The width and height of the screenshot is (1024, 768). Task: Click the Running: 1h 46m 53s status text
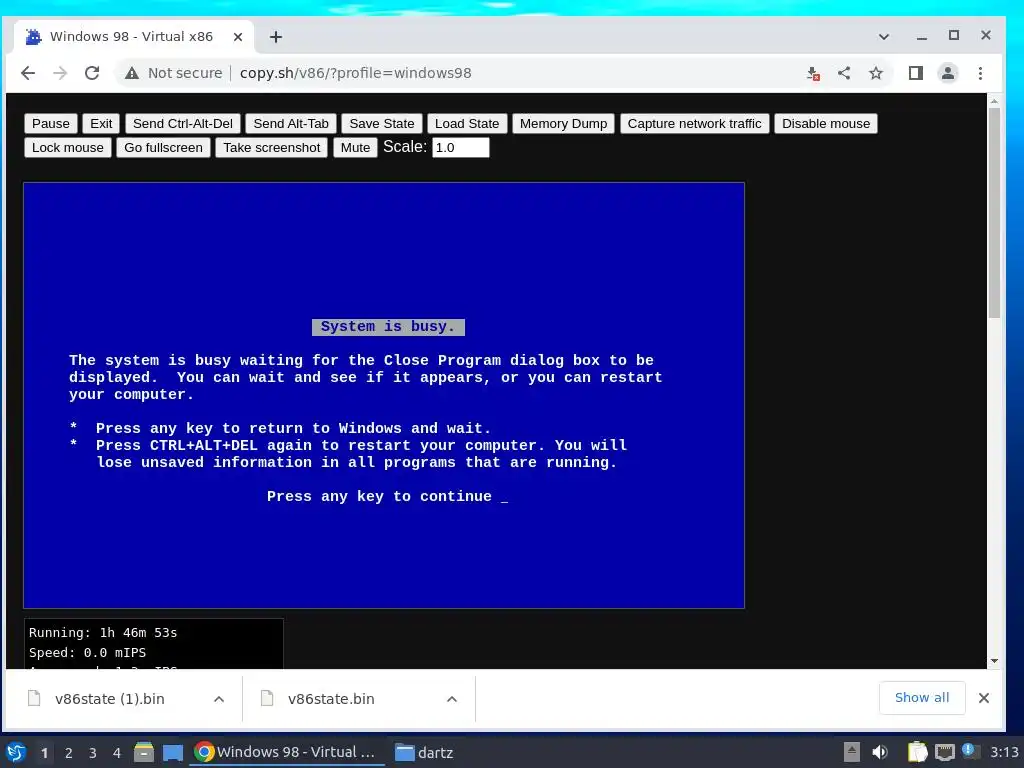click(x=103, y=633)
